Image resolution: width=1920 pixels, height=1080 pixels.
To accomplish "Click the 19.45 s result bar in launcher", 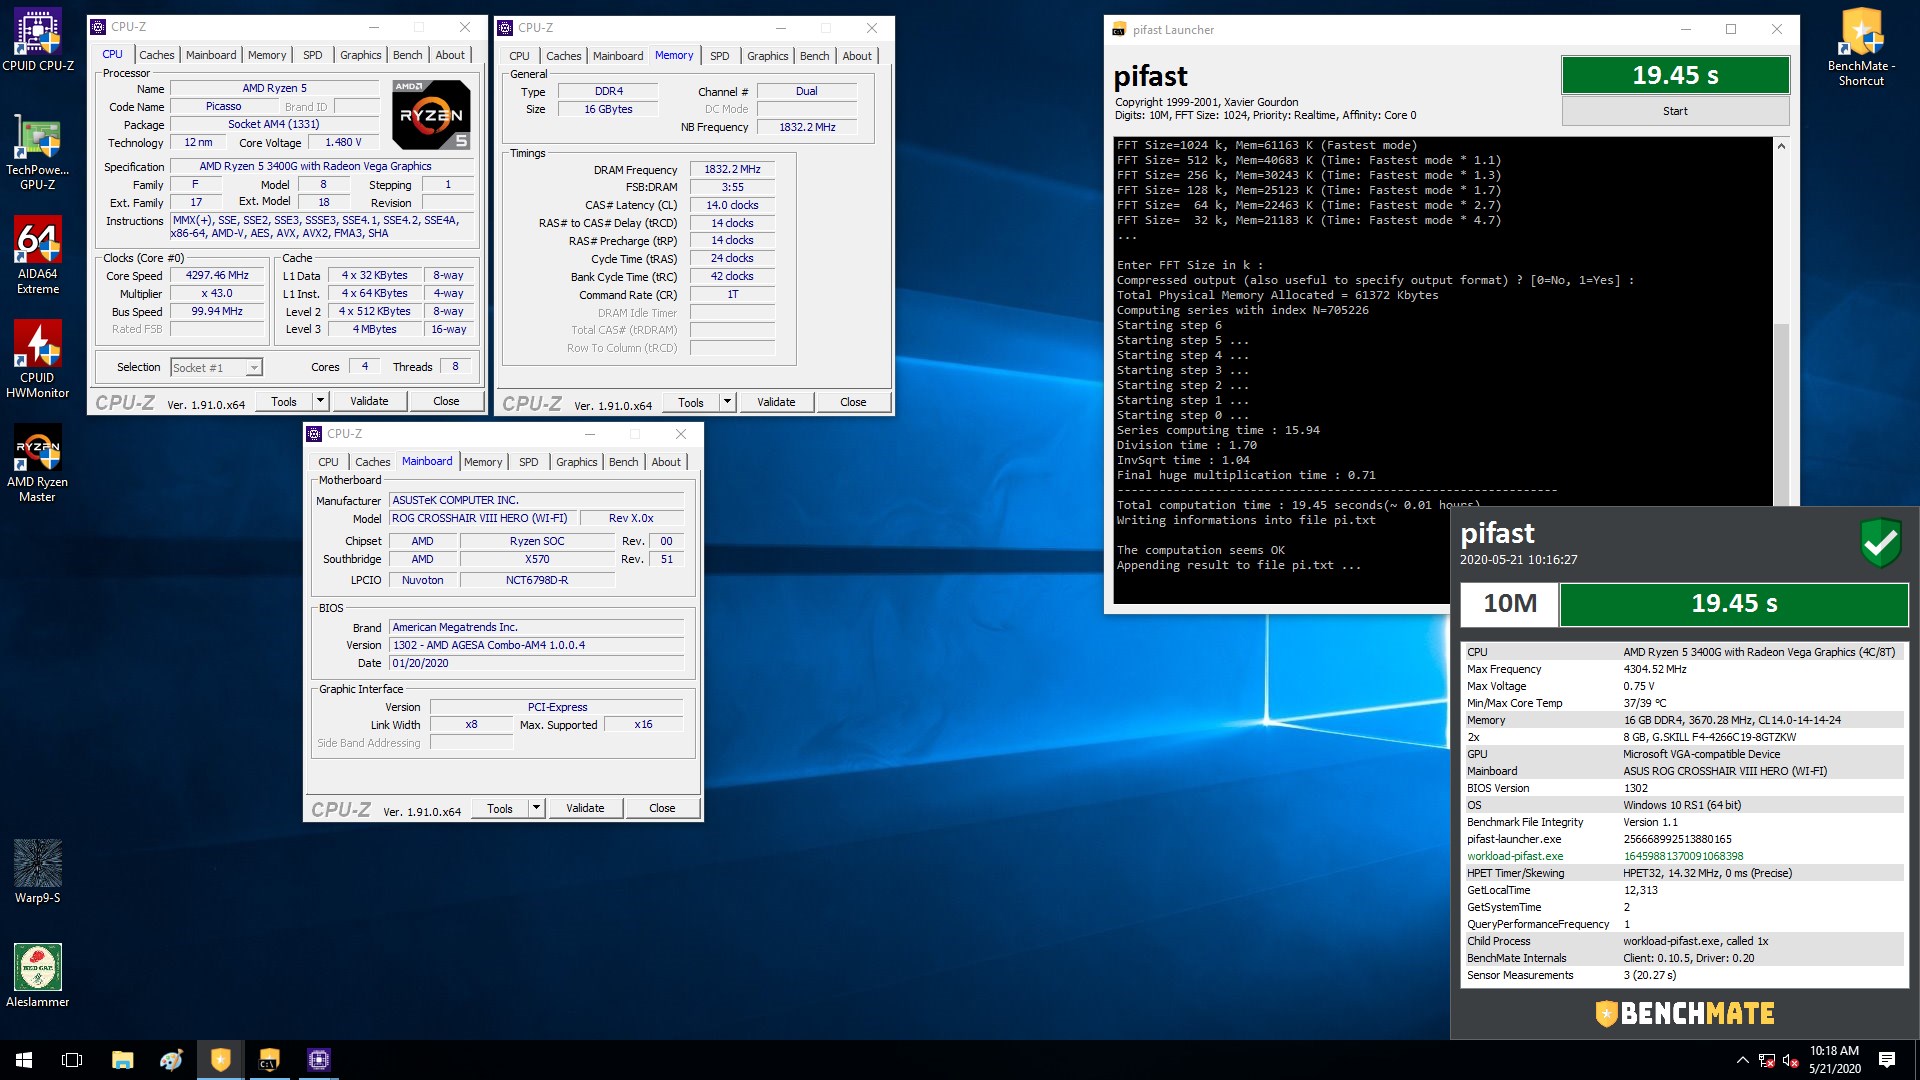I will (x=1675, y=75).
